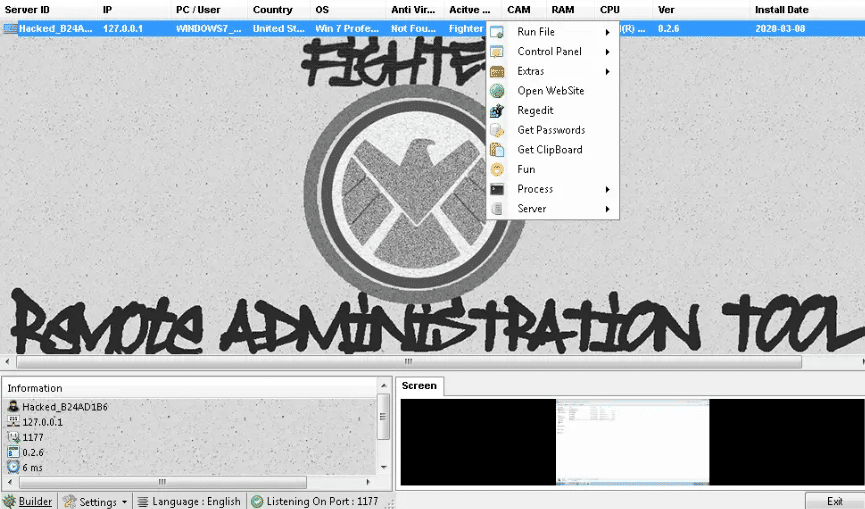Viewport: 865px width, 509px height.
Task: Choose Open WebSite from context menu
Action: point(552,91)
